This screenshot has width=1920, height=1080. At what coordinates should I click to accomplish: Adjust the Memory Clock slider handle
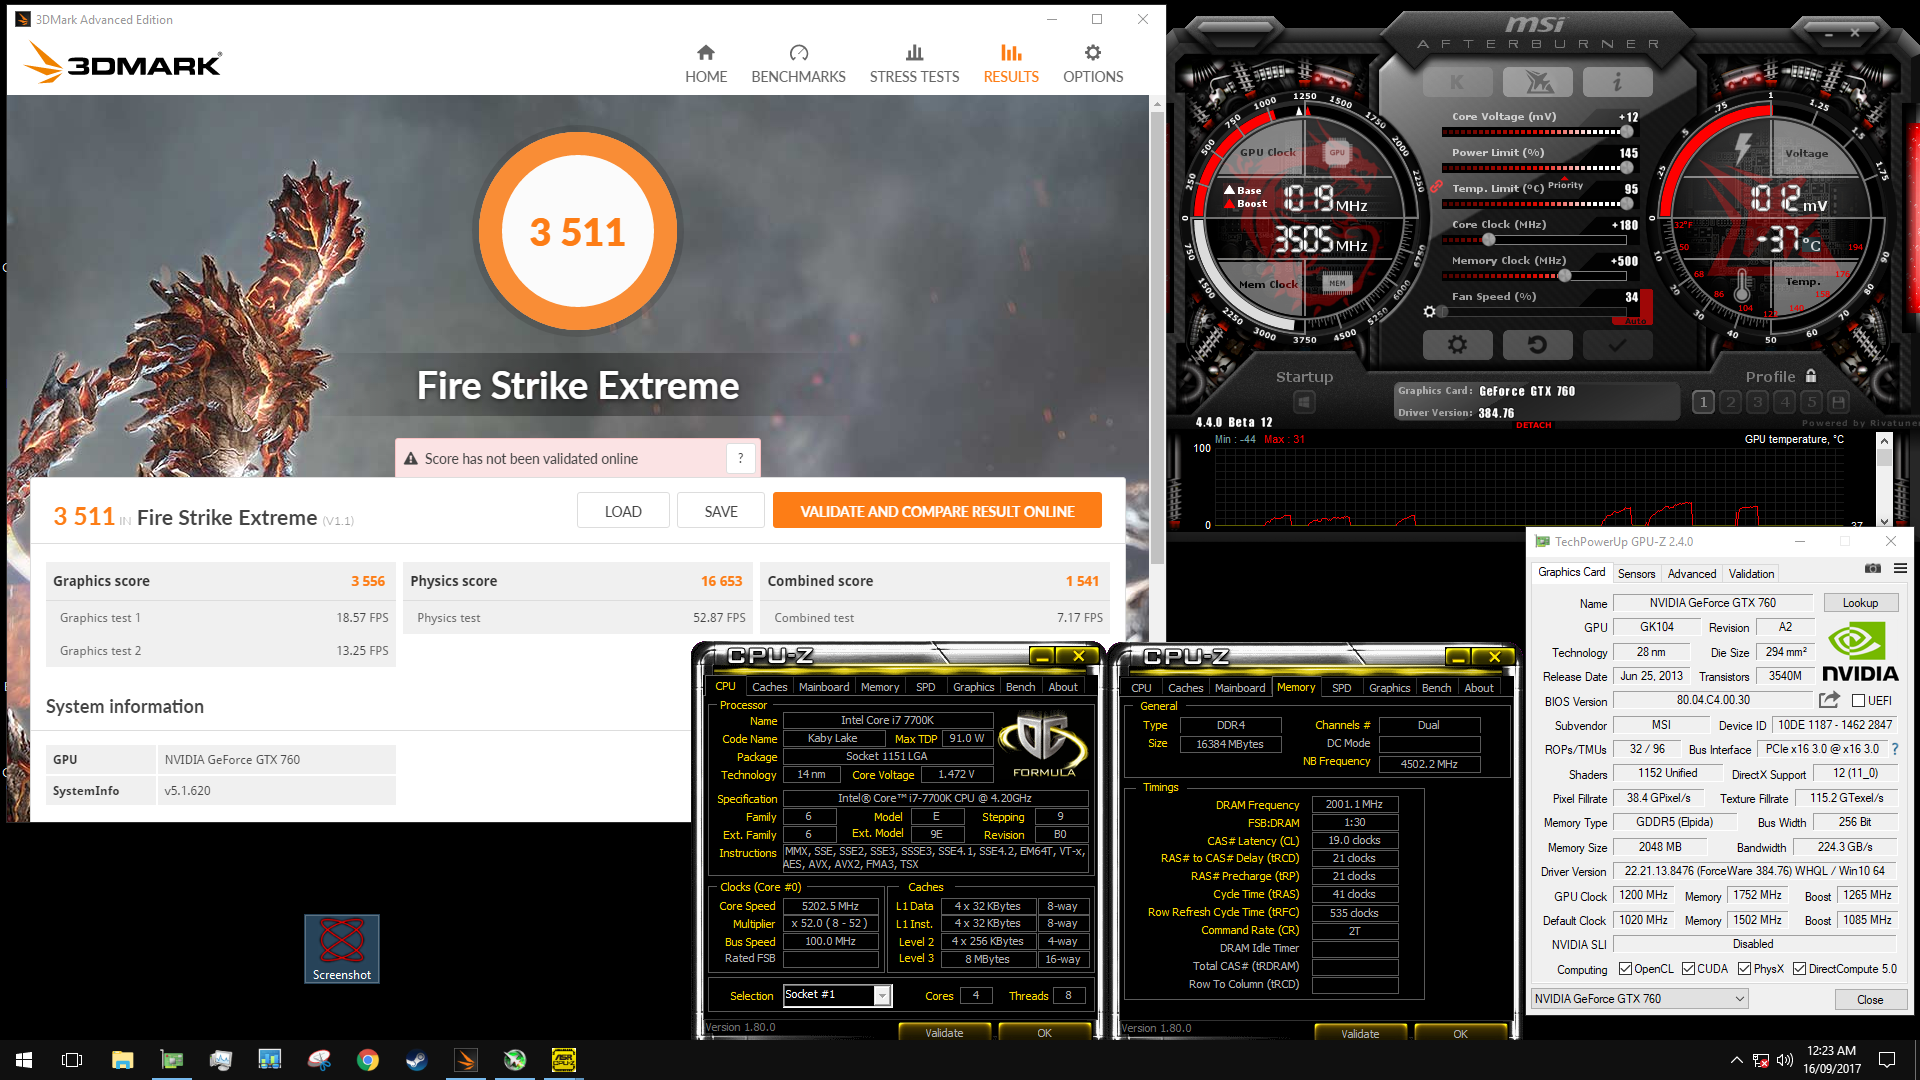1564,276
